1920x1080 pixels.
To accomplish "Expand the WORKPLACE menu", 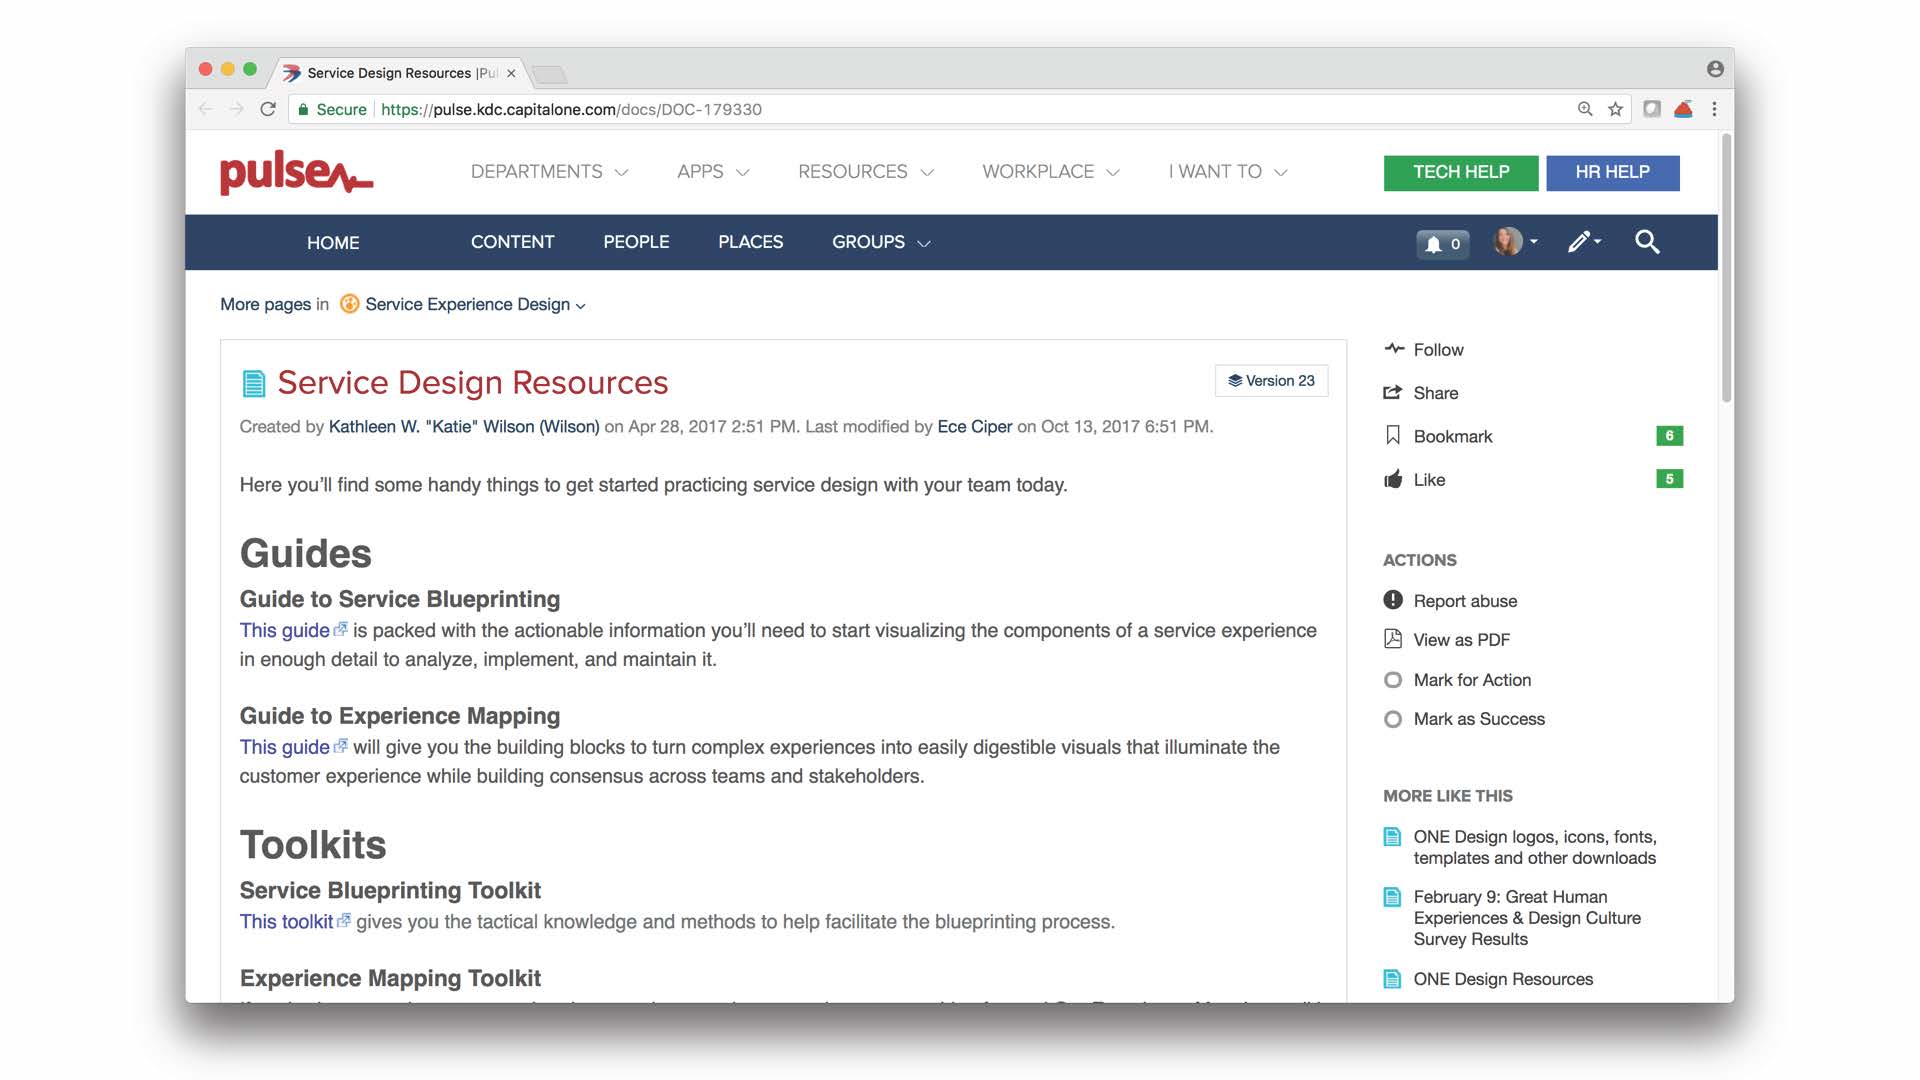I will [1050, 172].
